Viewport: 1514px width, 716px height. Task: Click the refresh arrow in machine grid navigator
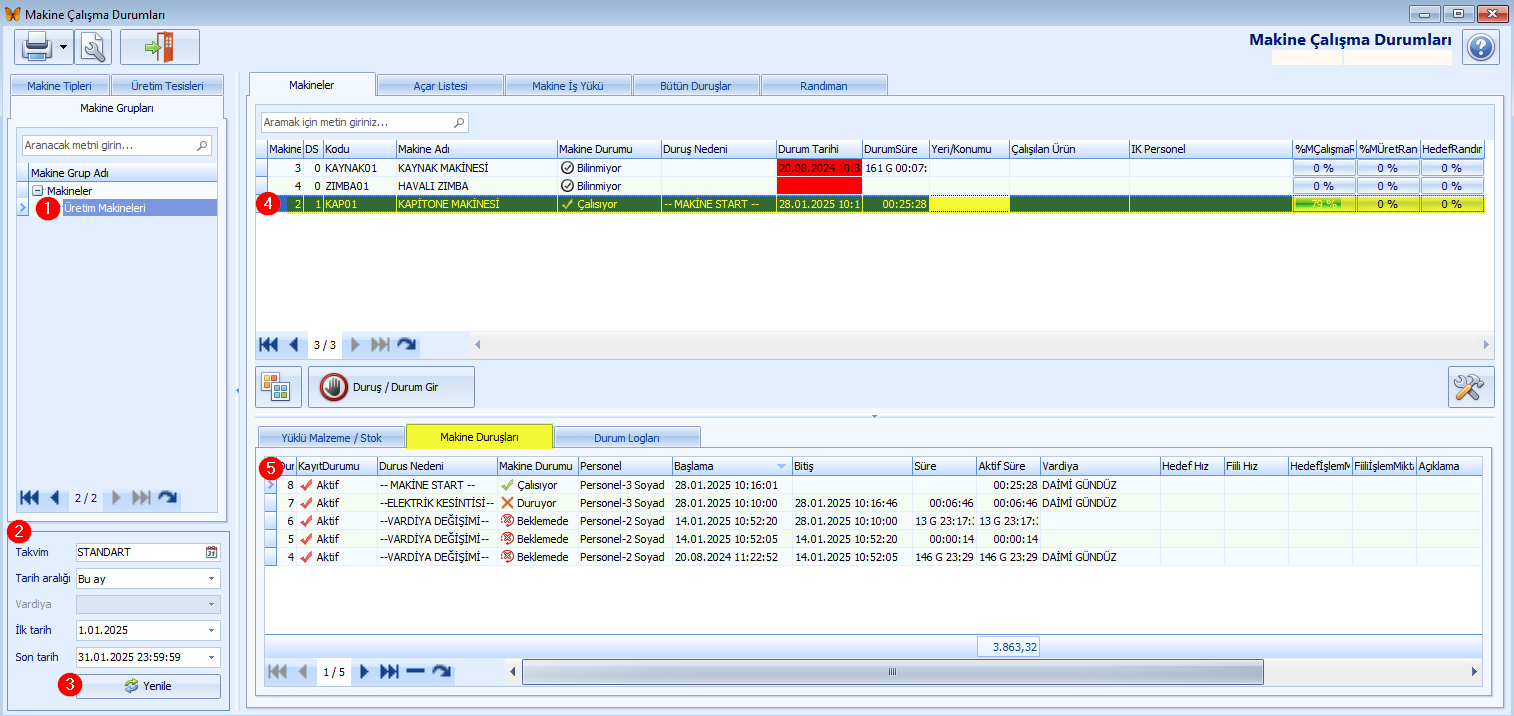point(406,344)
